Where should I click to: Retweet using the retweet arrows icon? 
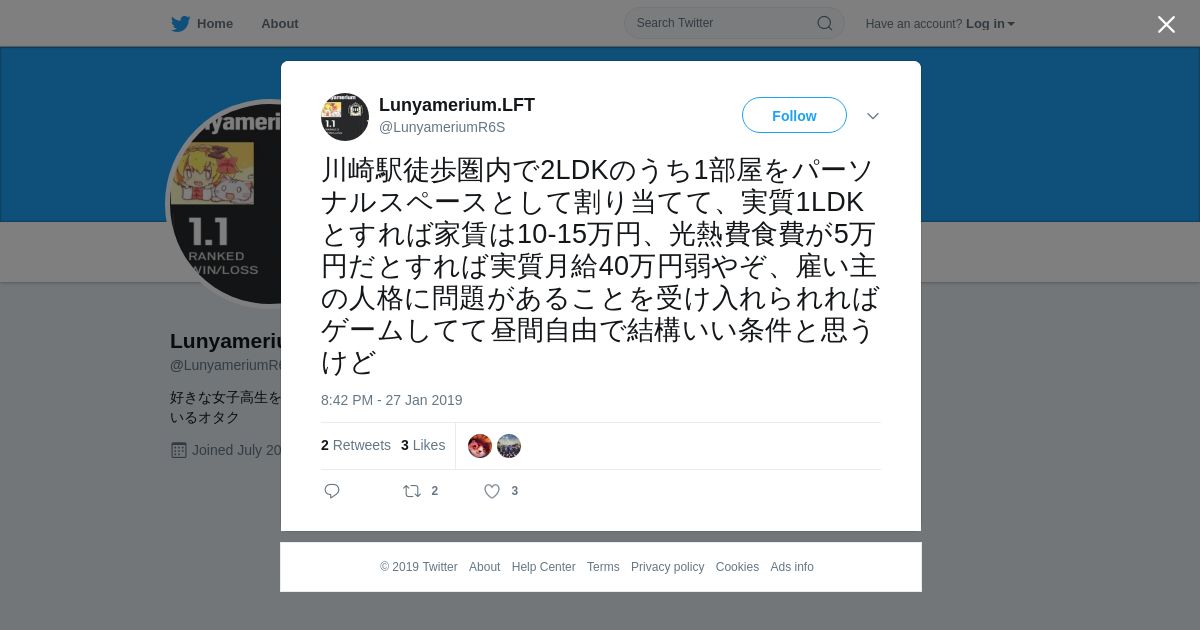[411, 491]
